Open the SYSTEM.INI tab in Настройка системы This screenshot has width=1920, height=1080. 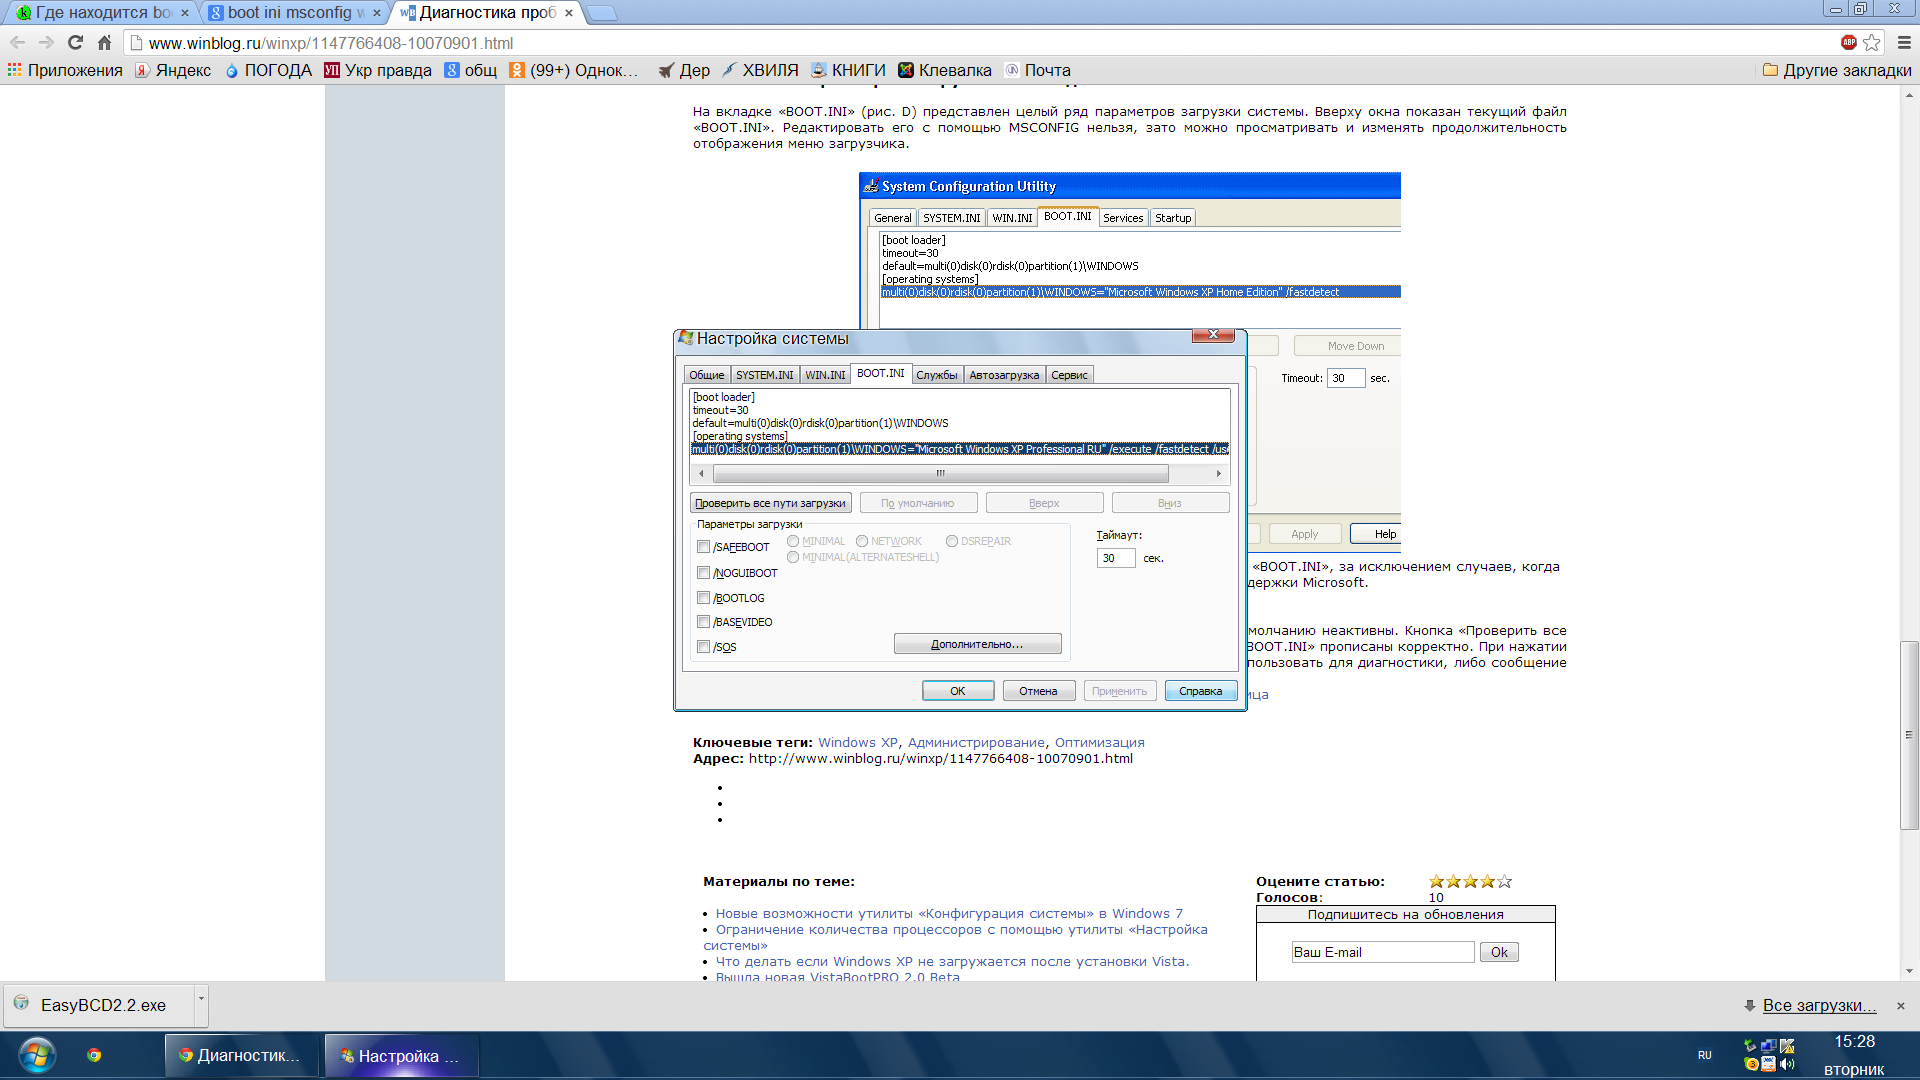tap(765, 375)
